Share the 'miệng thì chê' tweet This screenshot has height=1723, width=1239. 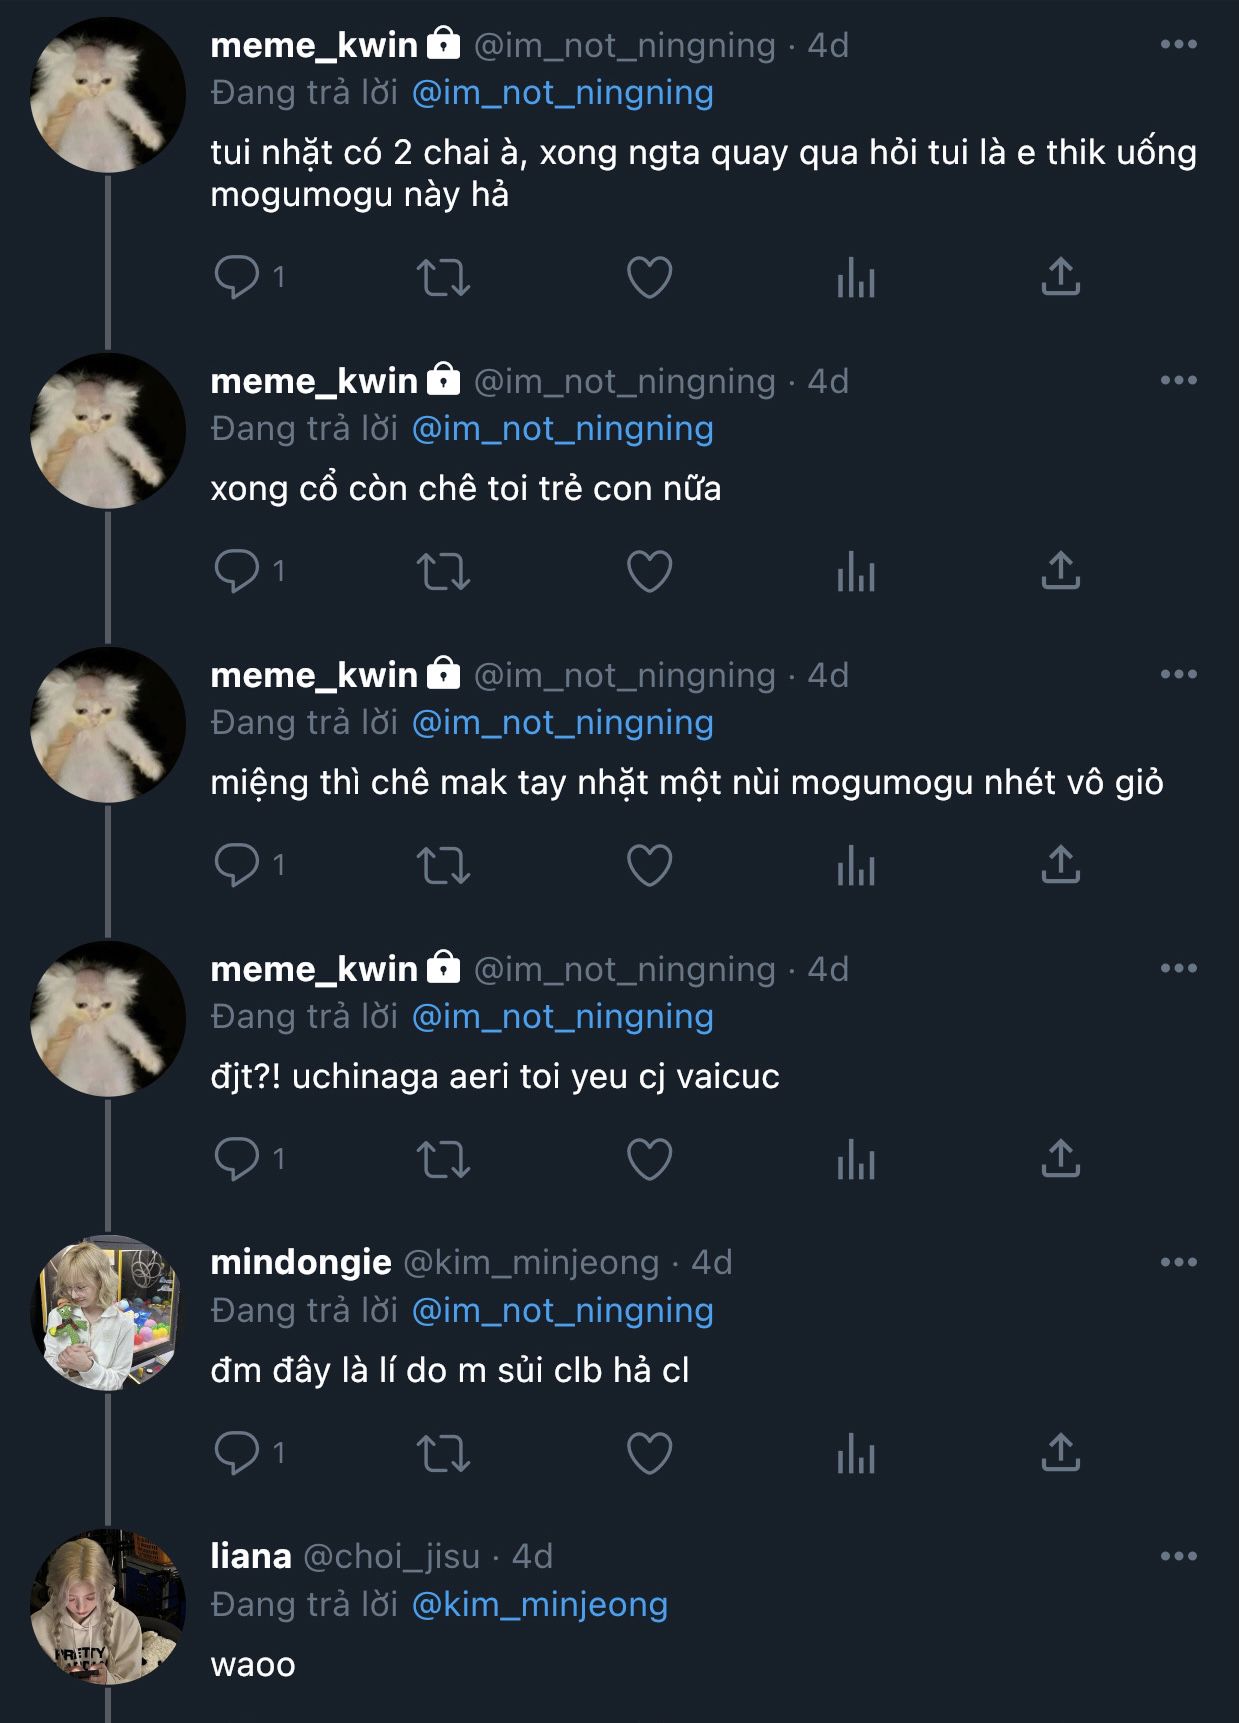click(x=1061, y=865)
